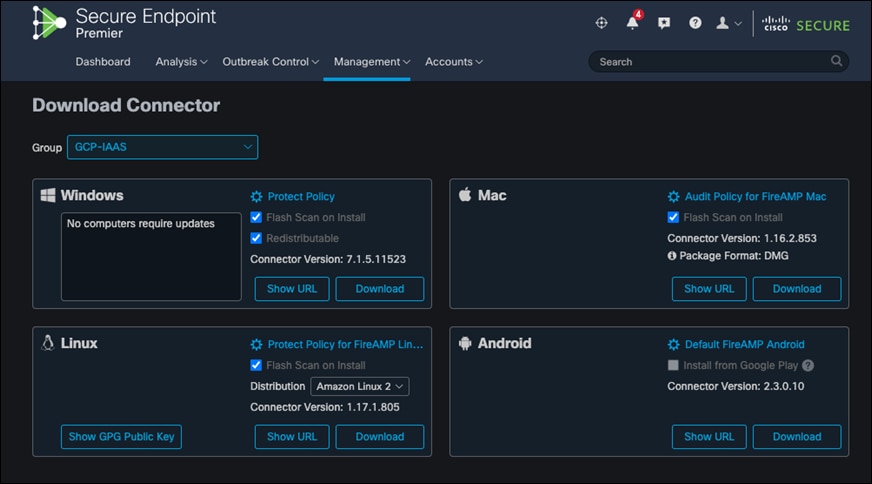Open the feedback chat bubble icon
Image resolution: width=872 pixels, height=484 pixels.
(x=663, y=23)
